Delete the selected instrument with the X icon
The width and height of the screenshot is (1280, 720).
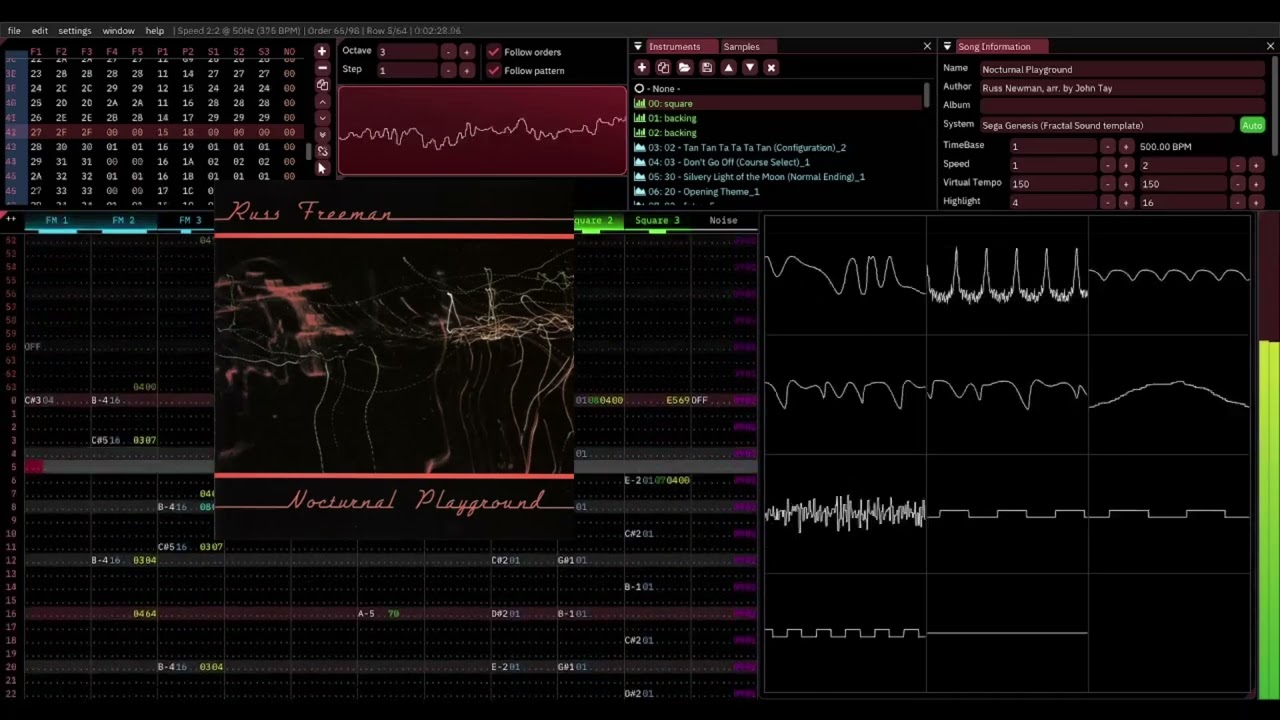(771, 67)
